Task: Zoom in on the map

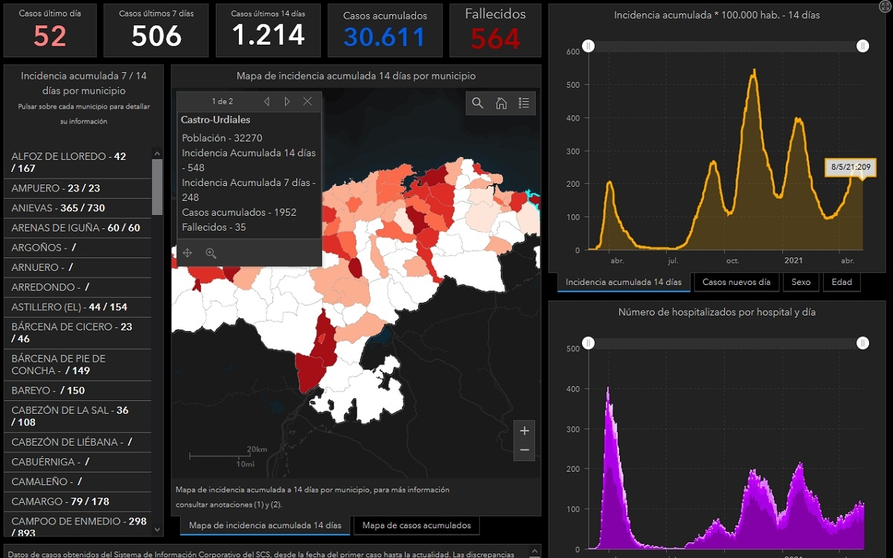Action: tap(525, 431)
